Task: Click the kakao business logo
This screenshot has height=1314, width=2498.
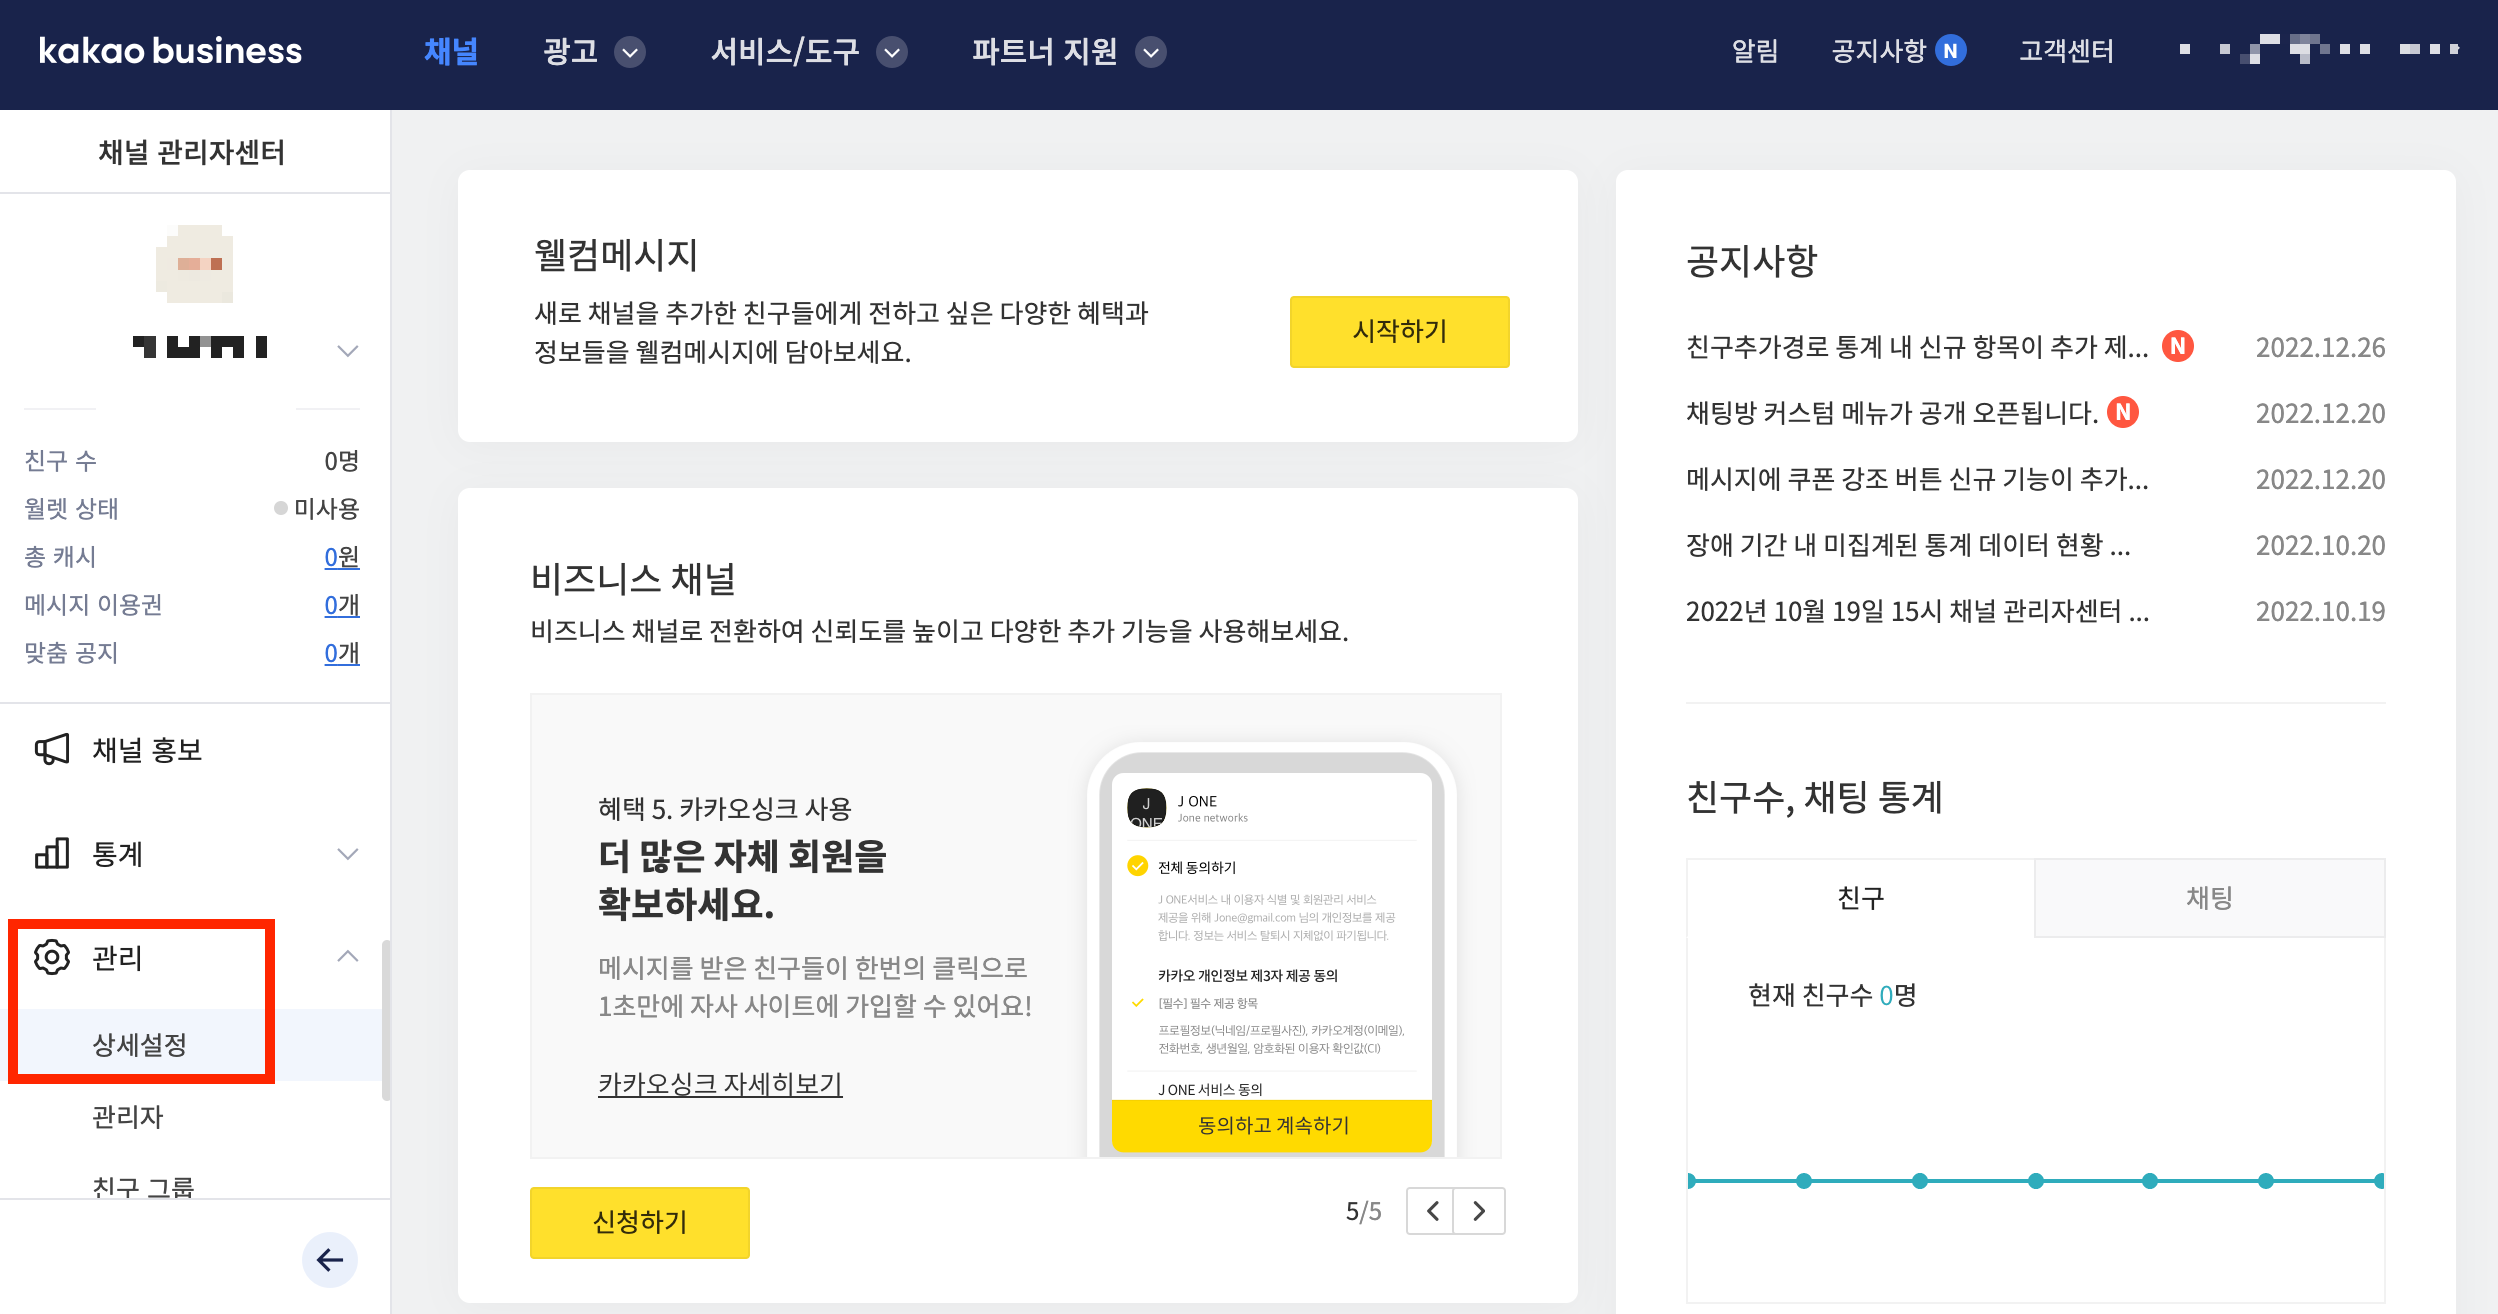Action: pos(170,51)
